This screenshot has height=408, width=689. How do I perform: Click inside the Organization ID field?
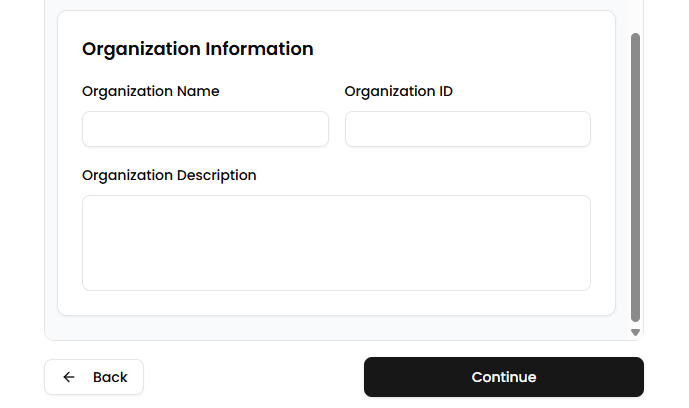(x=467, y=129)
